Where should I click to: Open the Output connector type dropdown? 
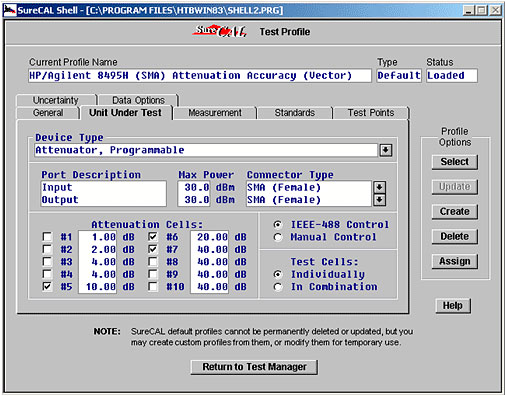click(x=379, y=200)
